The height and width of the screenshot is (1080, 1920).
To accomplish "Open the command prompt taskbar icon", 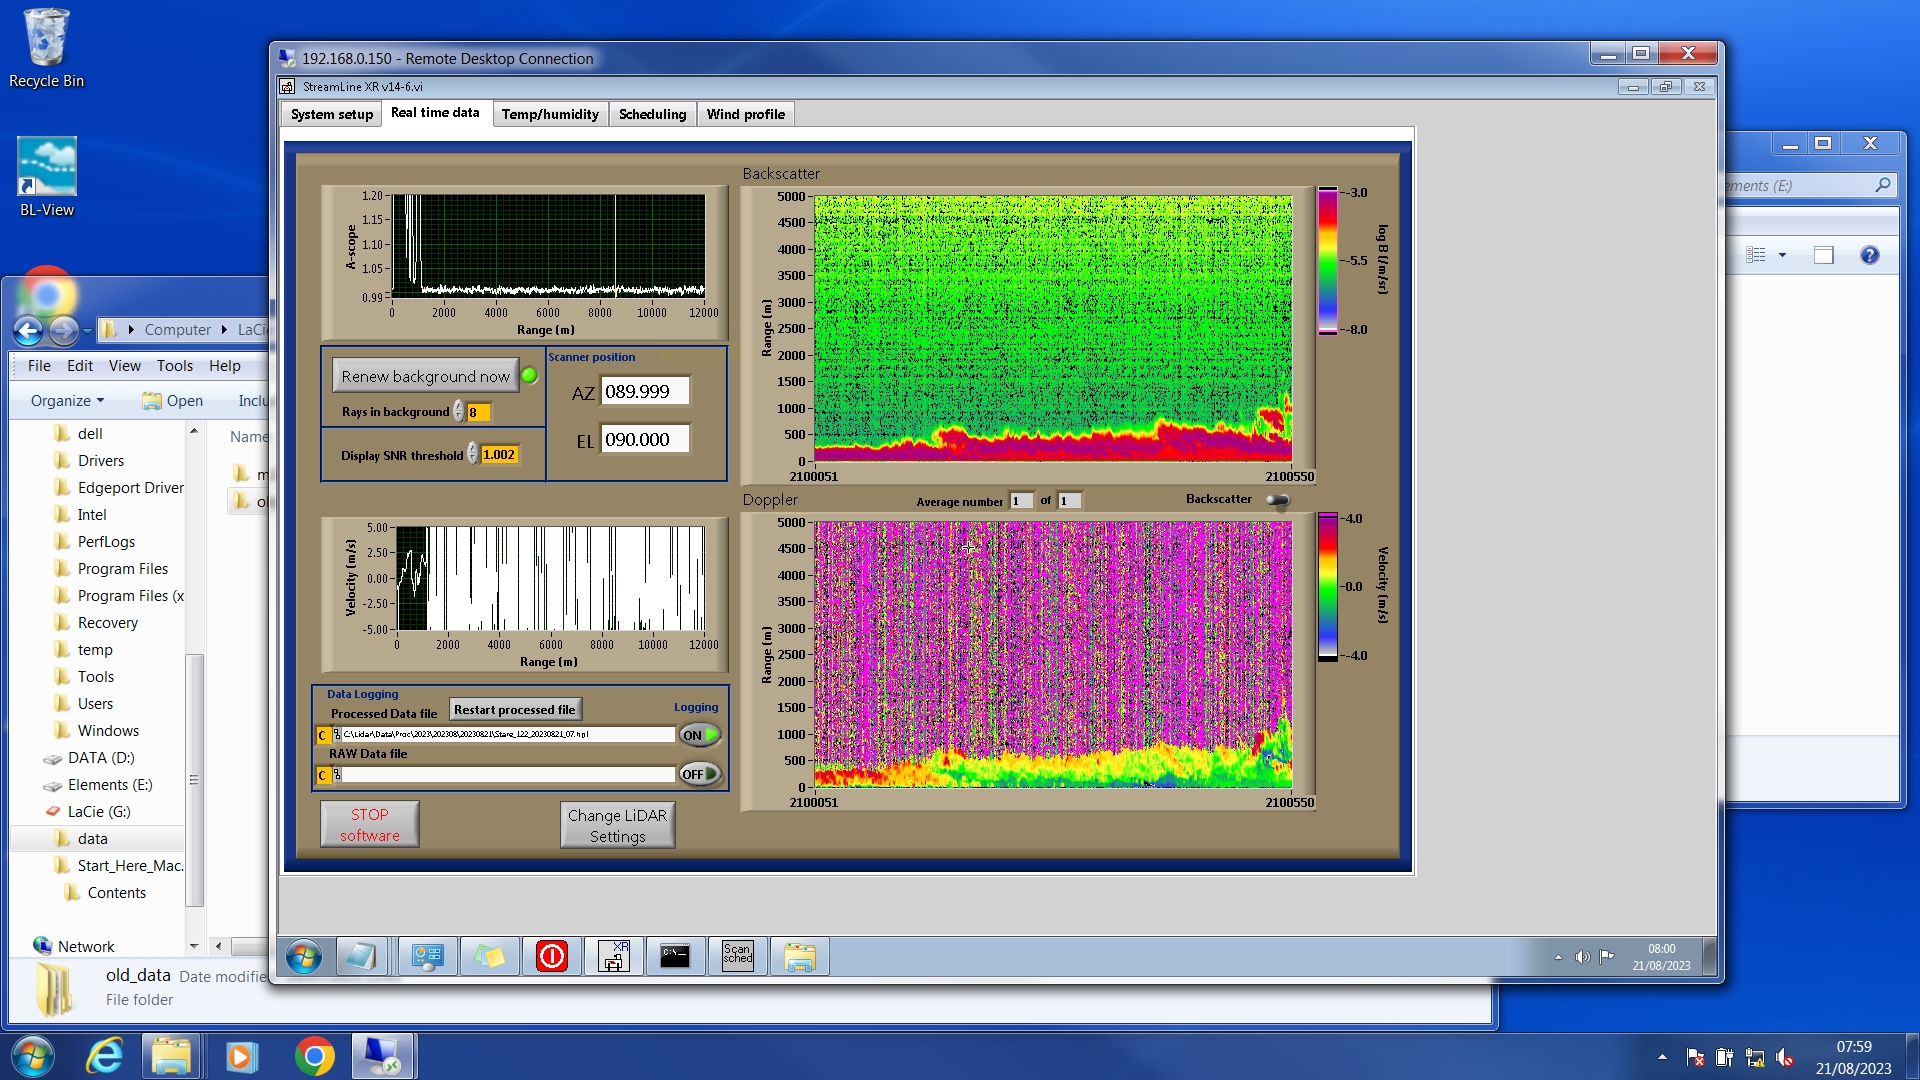I will (x=675, y=956).
